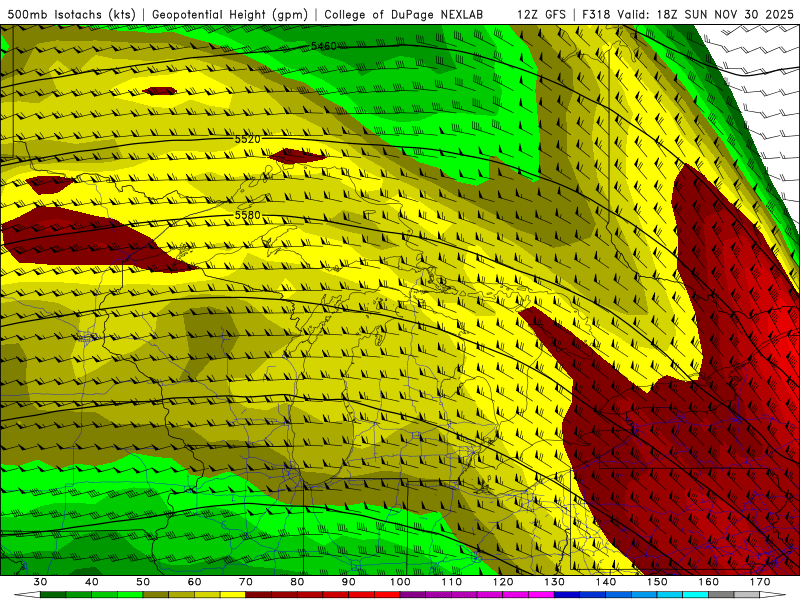Click the 60 value on the color scale
Viewport: 800px width, 600px height.
tap(194, 582)
